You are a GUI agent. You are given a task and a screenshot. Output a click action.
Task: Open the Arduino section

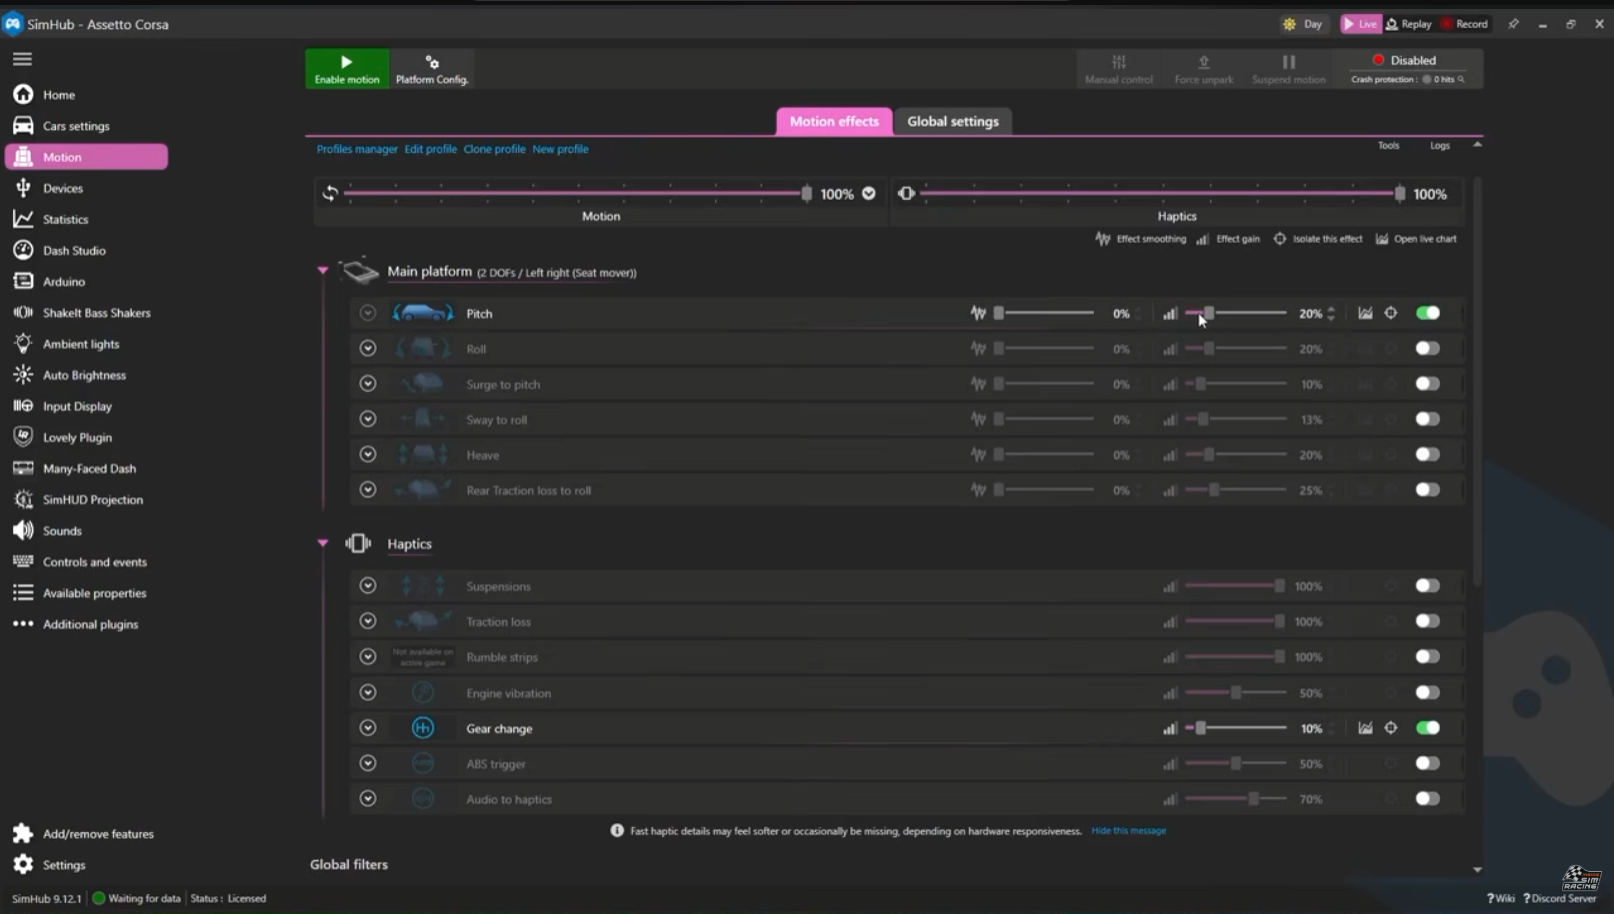[63, 282]
